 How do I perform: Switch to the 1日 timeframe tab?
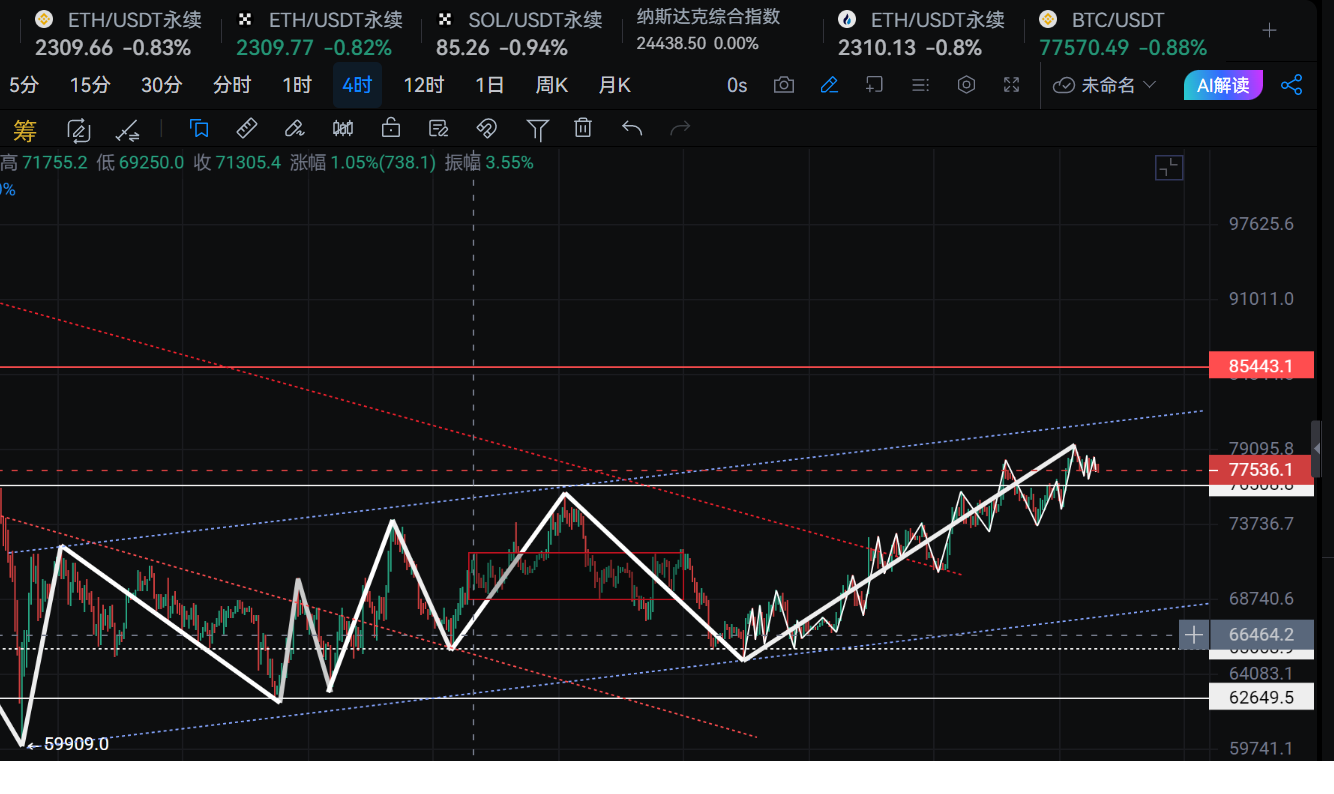coord(489,85)
